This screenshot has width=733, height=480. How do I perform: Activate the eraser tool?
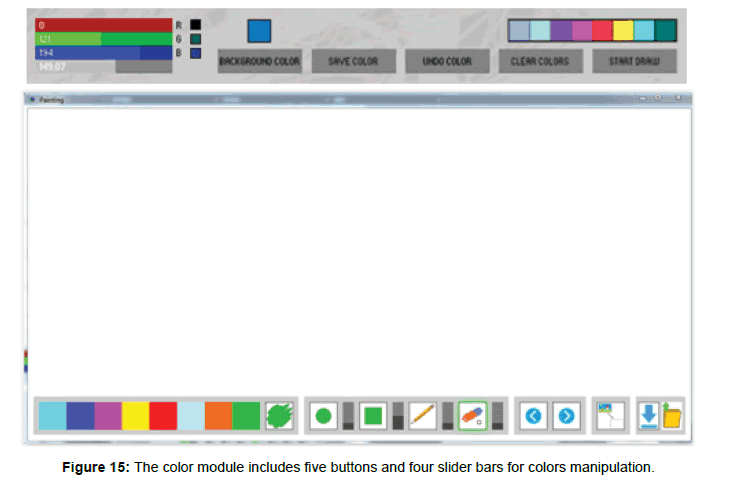[472, 415]
